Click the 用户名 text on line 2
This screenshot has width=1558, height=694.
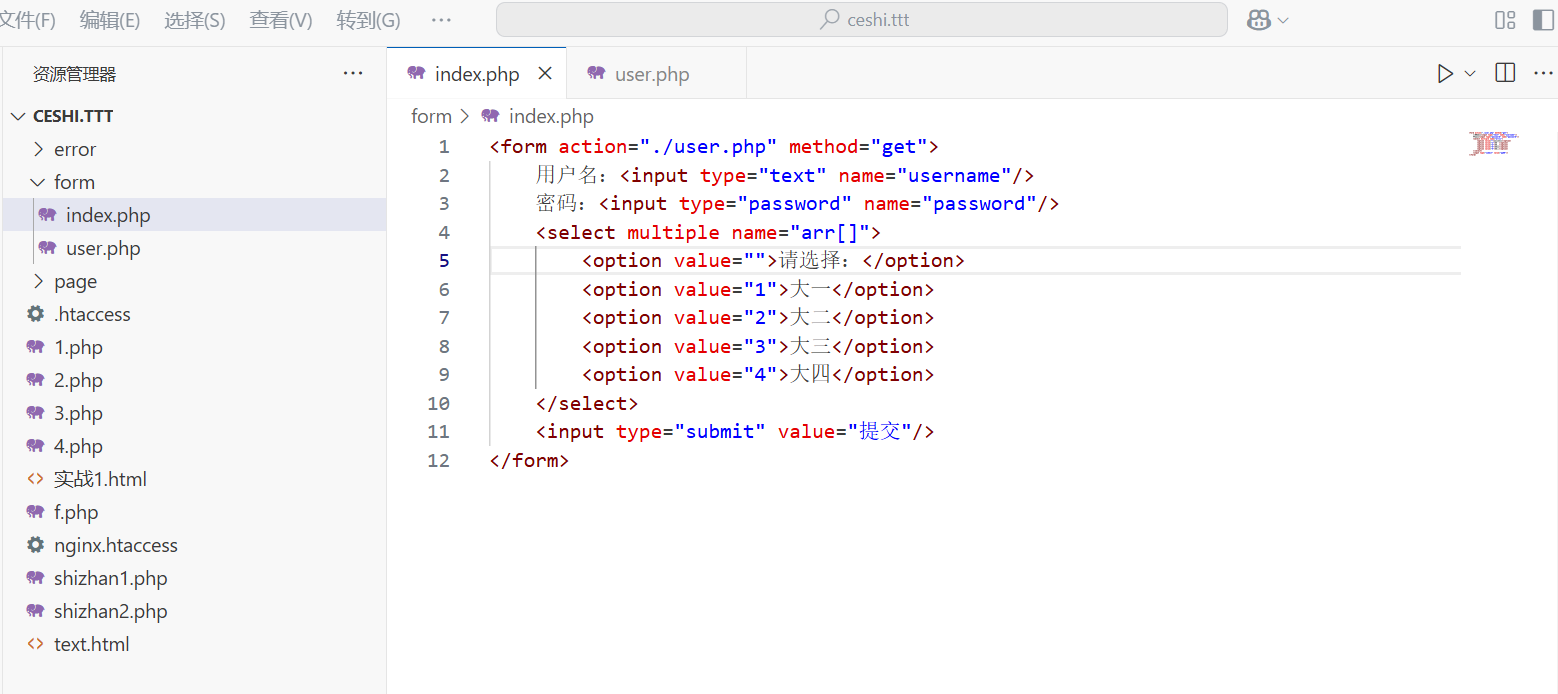566,175
